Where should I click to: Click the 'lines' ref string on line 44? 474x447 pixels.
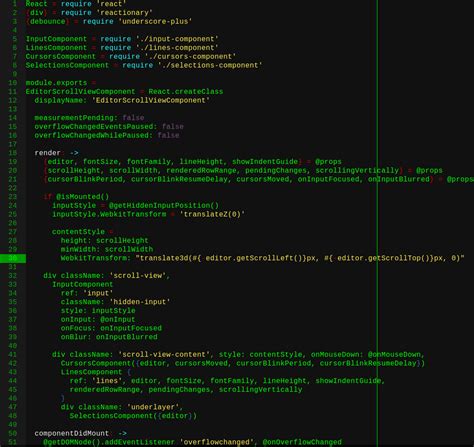point(107,381)
